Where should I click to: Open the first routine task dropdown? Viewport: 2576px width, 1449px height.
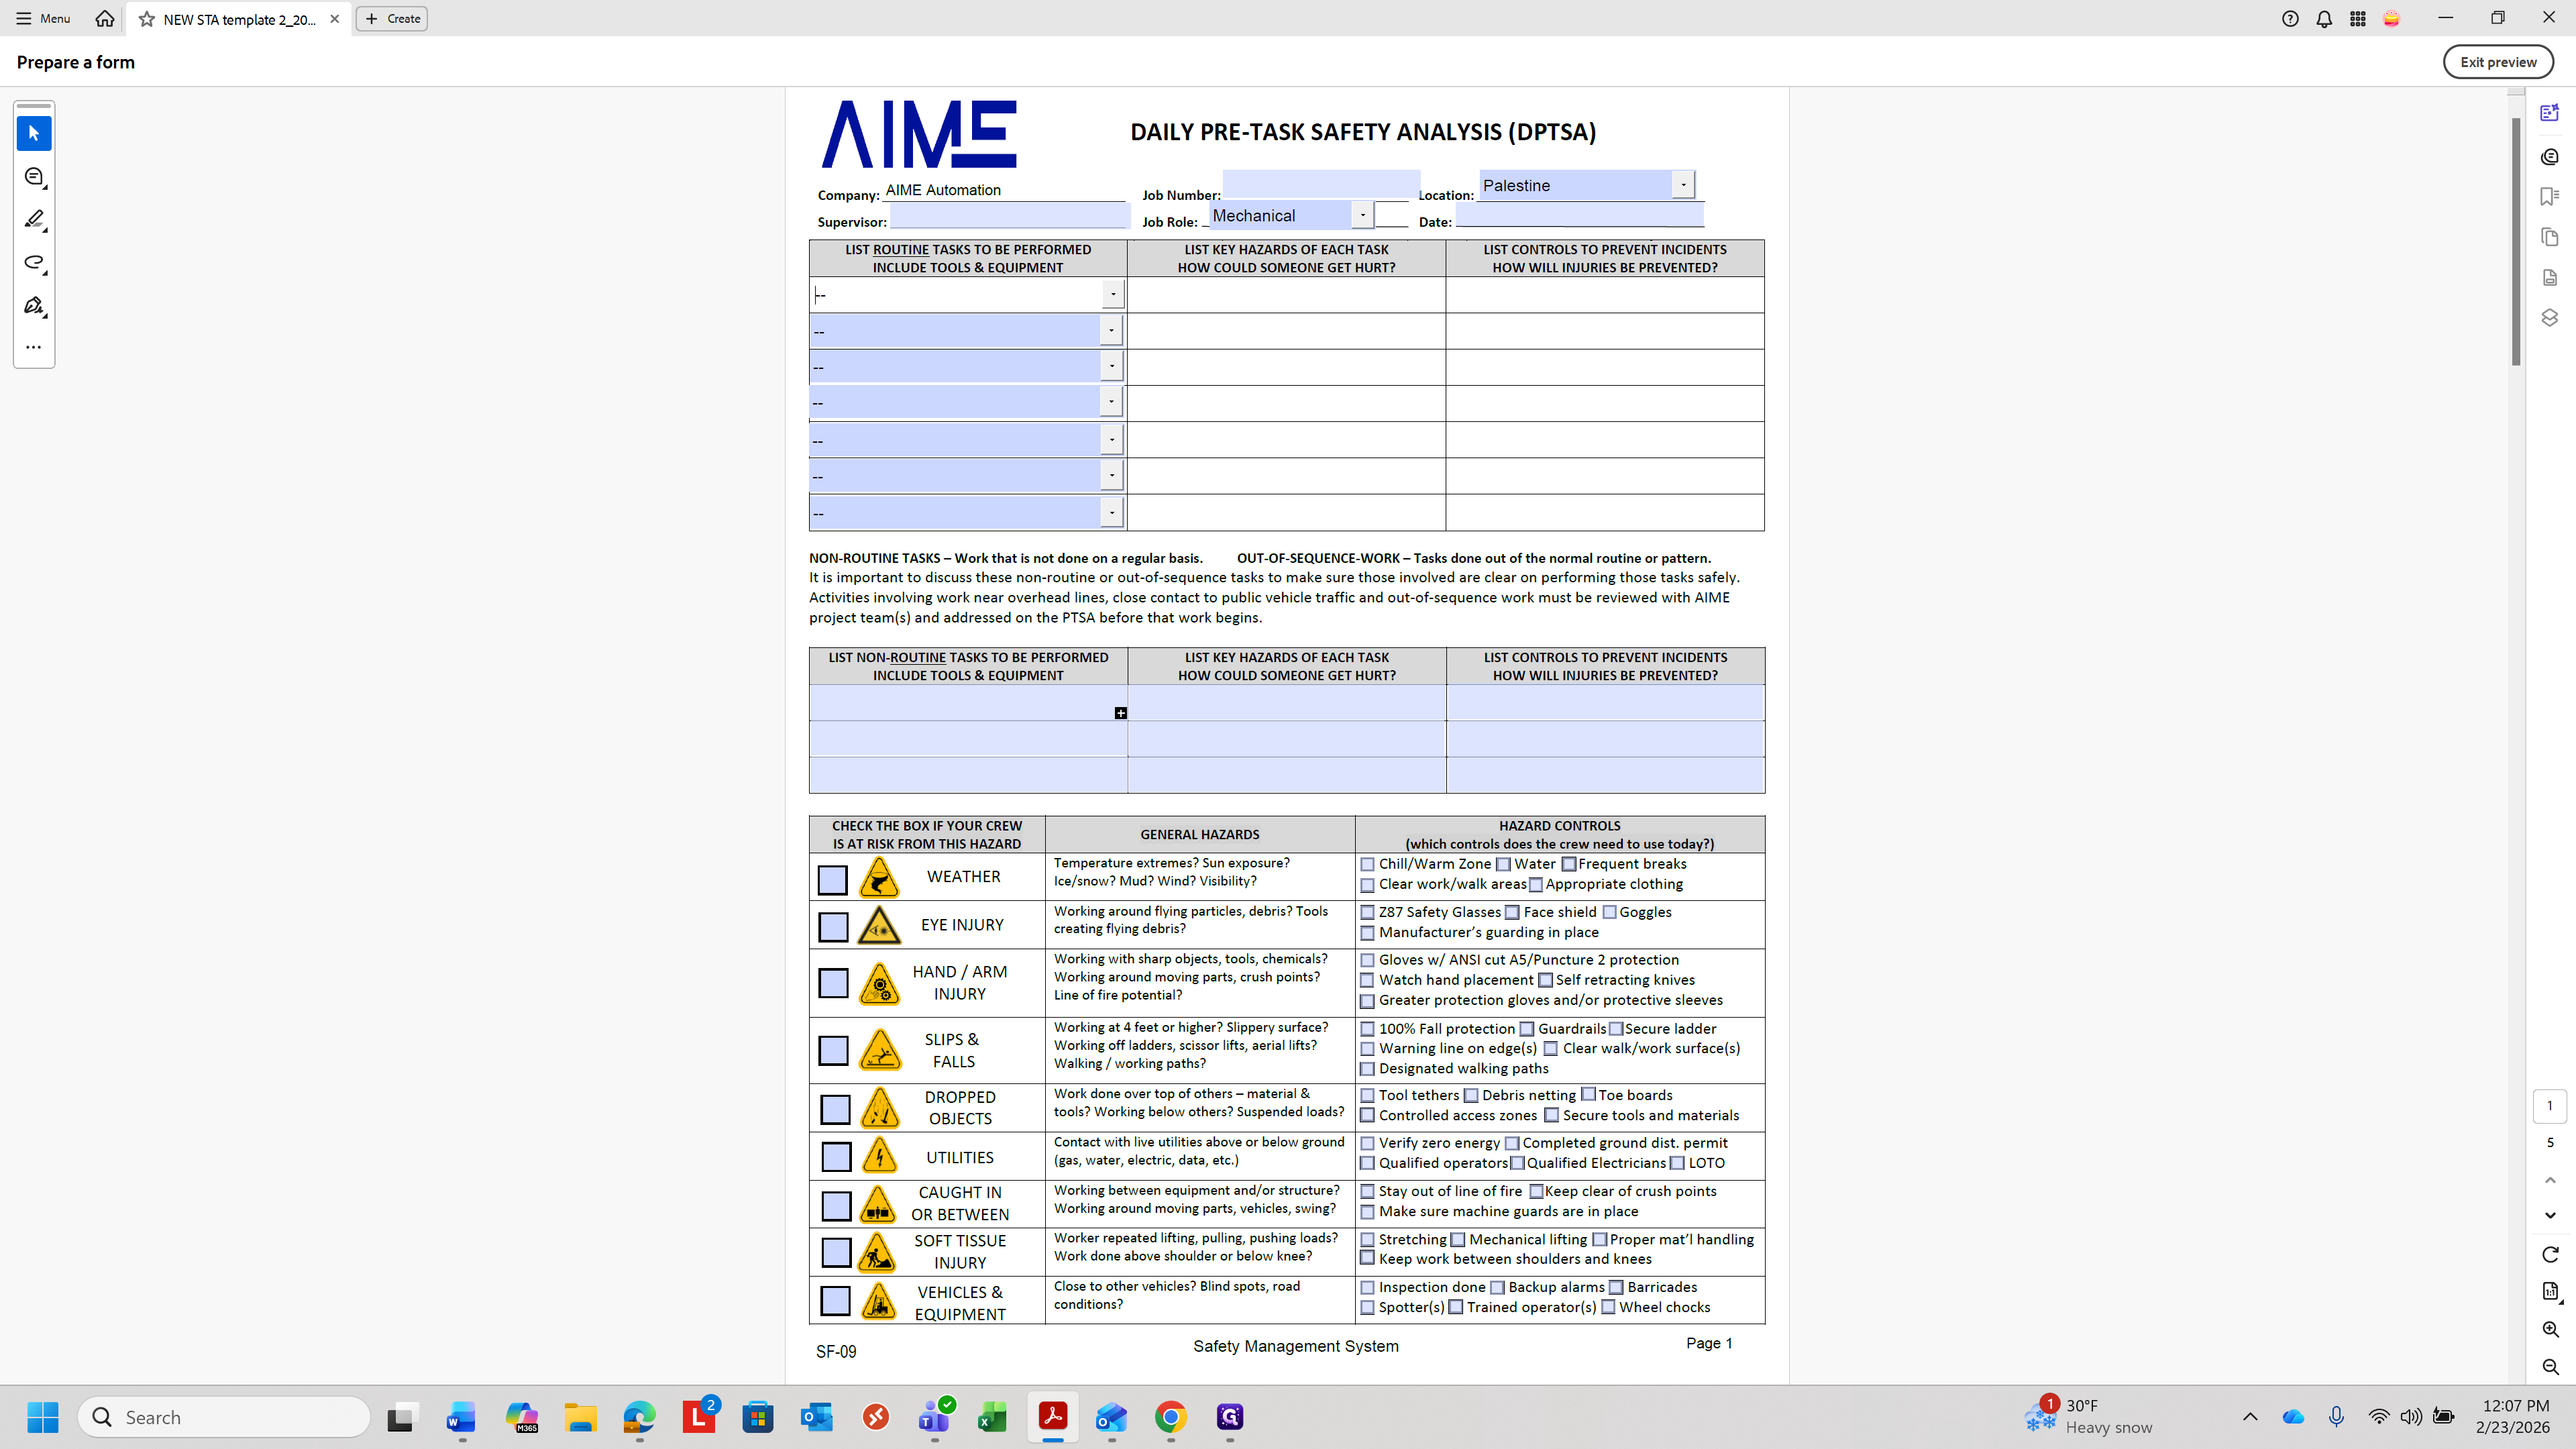point(1112,294)
